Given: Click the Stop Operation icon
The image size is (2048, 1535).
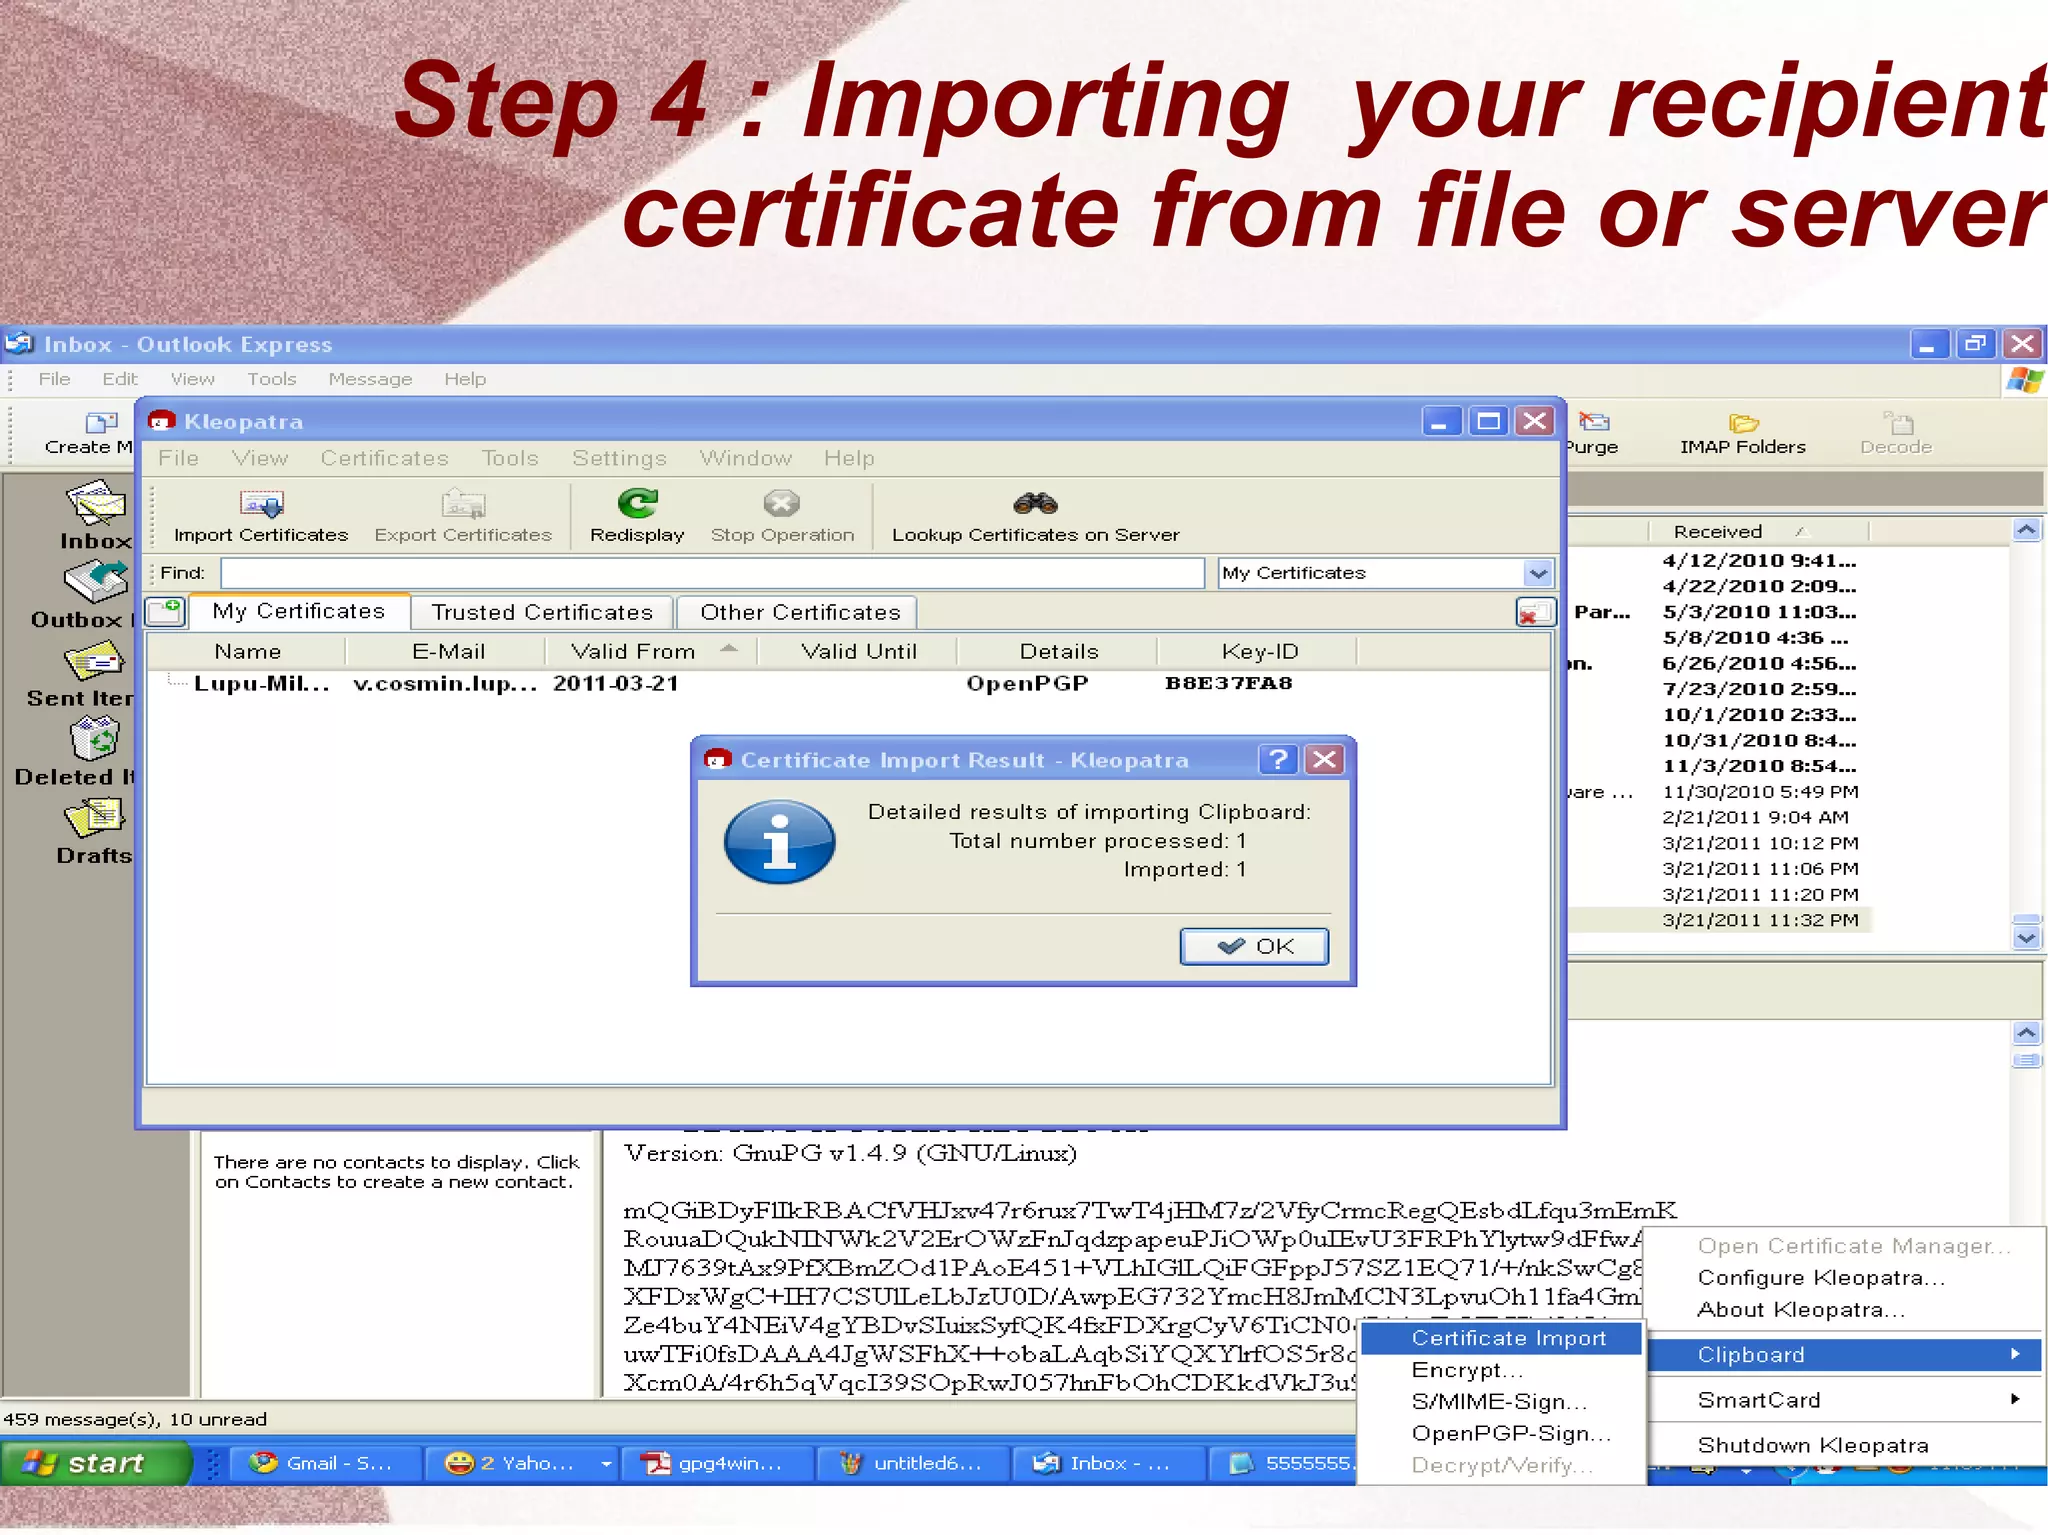Looking at the screenshot, I should click(x=782, y=503).
